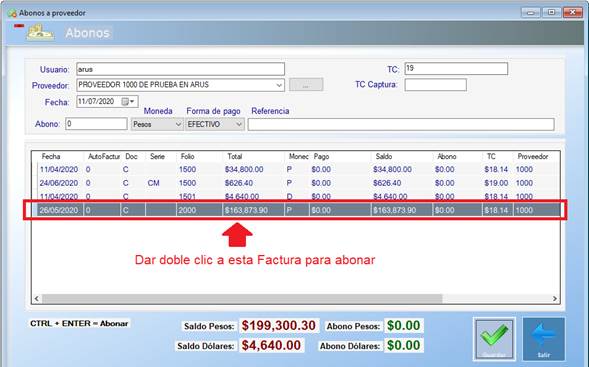This screenshot has width=589, height=367.
Task: Open the Moneda Pesos dropdown
Action: pyautogui.click(x=178, y=124)
